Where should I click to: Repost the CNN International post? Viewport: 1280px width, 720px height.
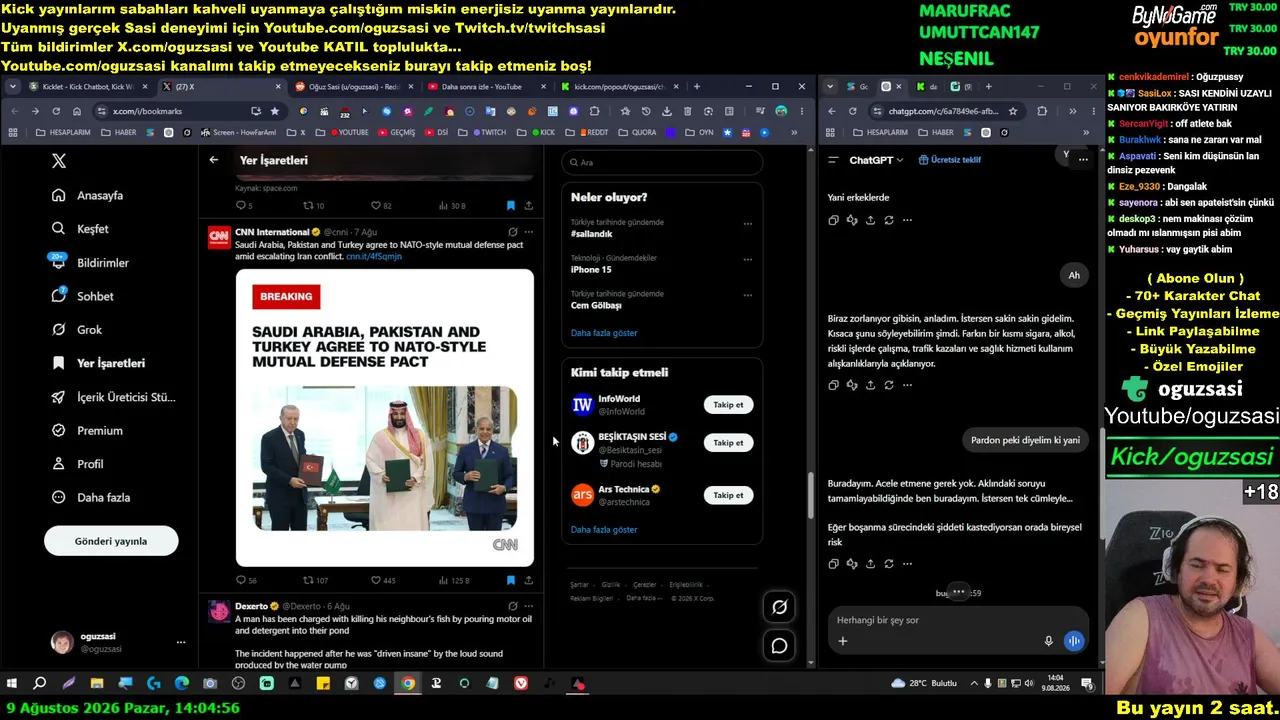click(316, 580)
